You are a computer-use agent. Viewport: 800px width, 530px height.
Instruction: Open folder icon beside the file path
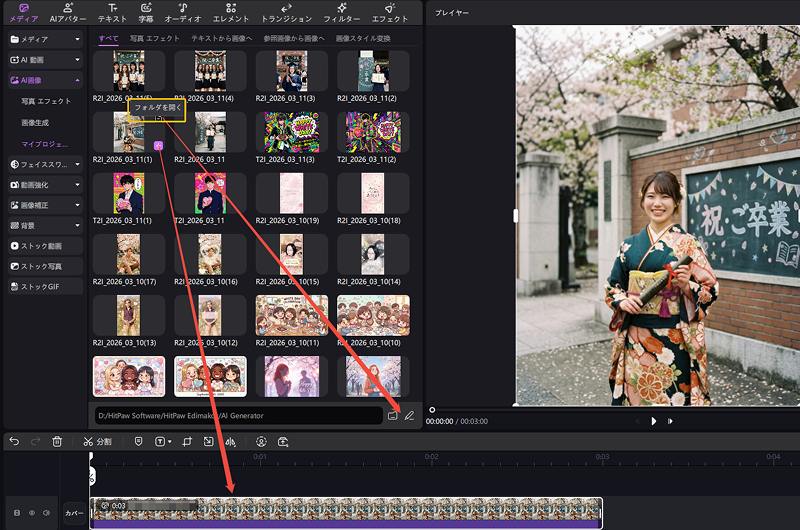coord(392,415)
